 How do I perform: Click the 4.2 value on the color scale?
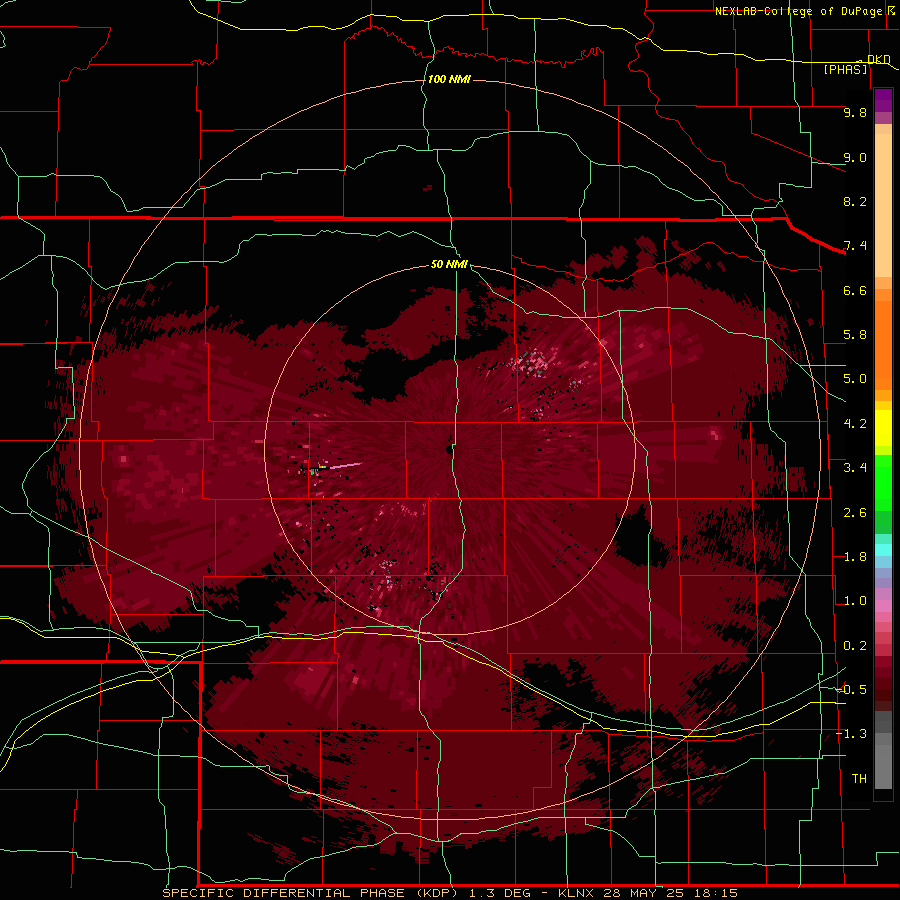tap(855, 424)
